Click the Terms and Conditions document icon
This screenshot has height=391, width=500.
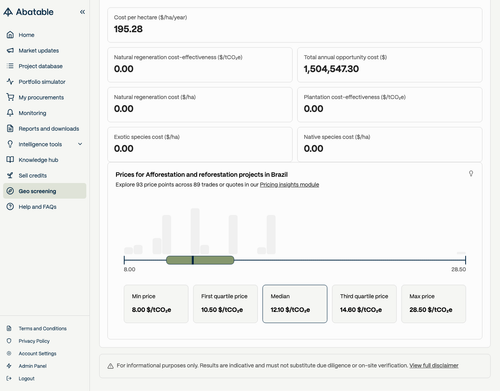point(9,328)
